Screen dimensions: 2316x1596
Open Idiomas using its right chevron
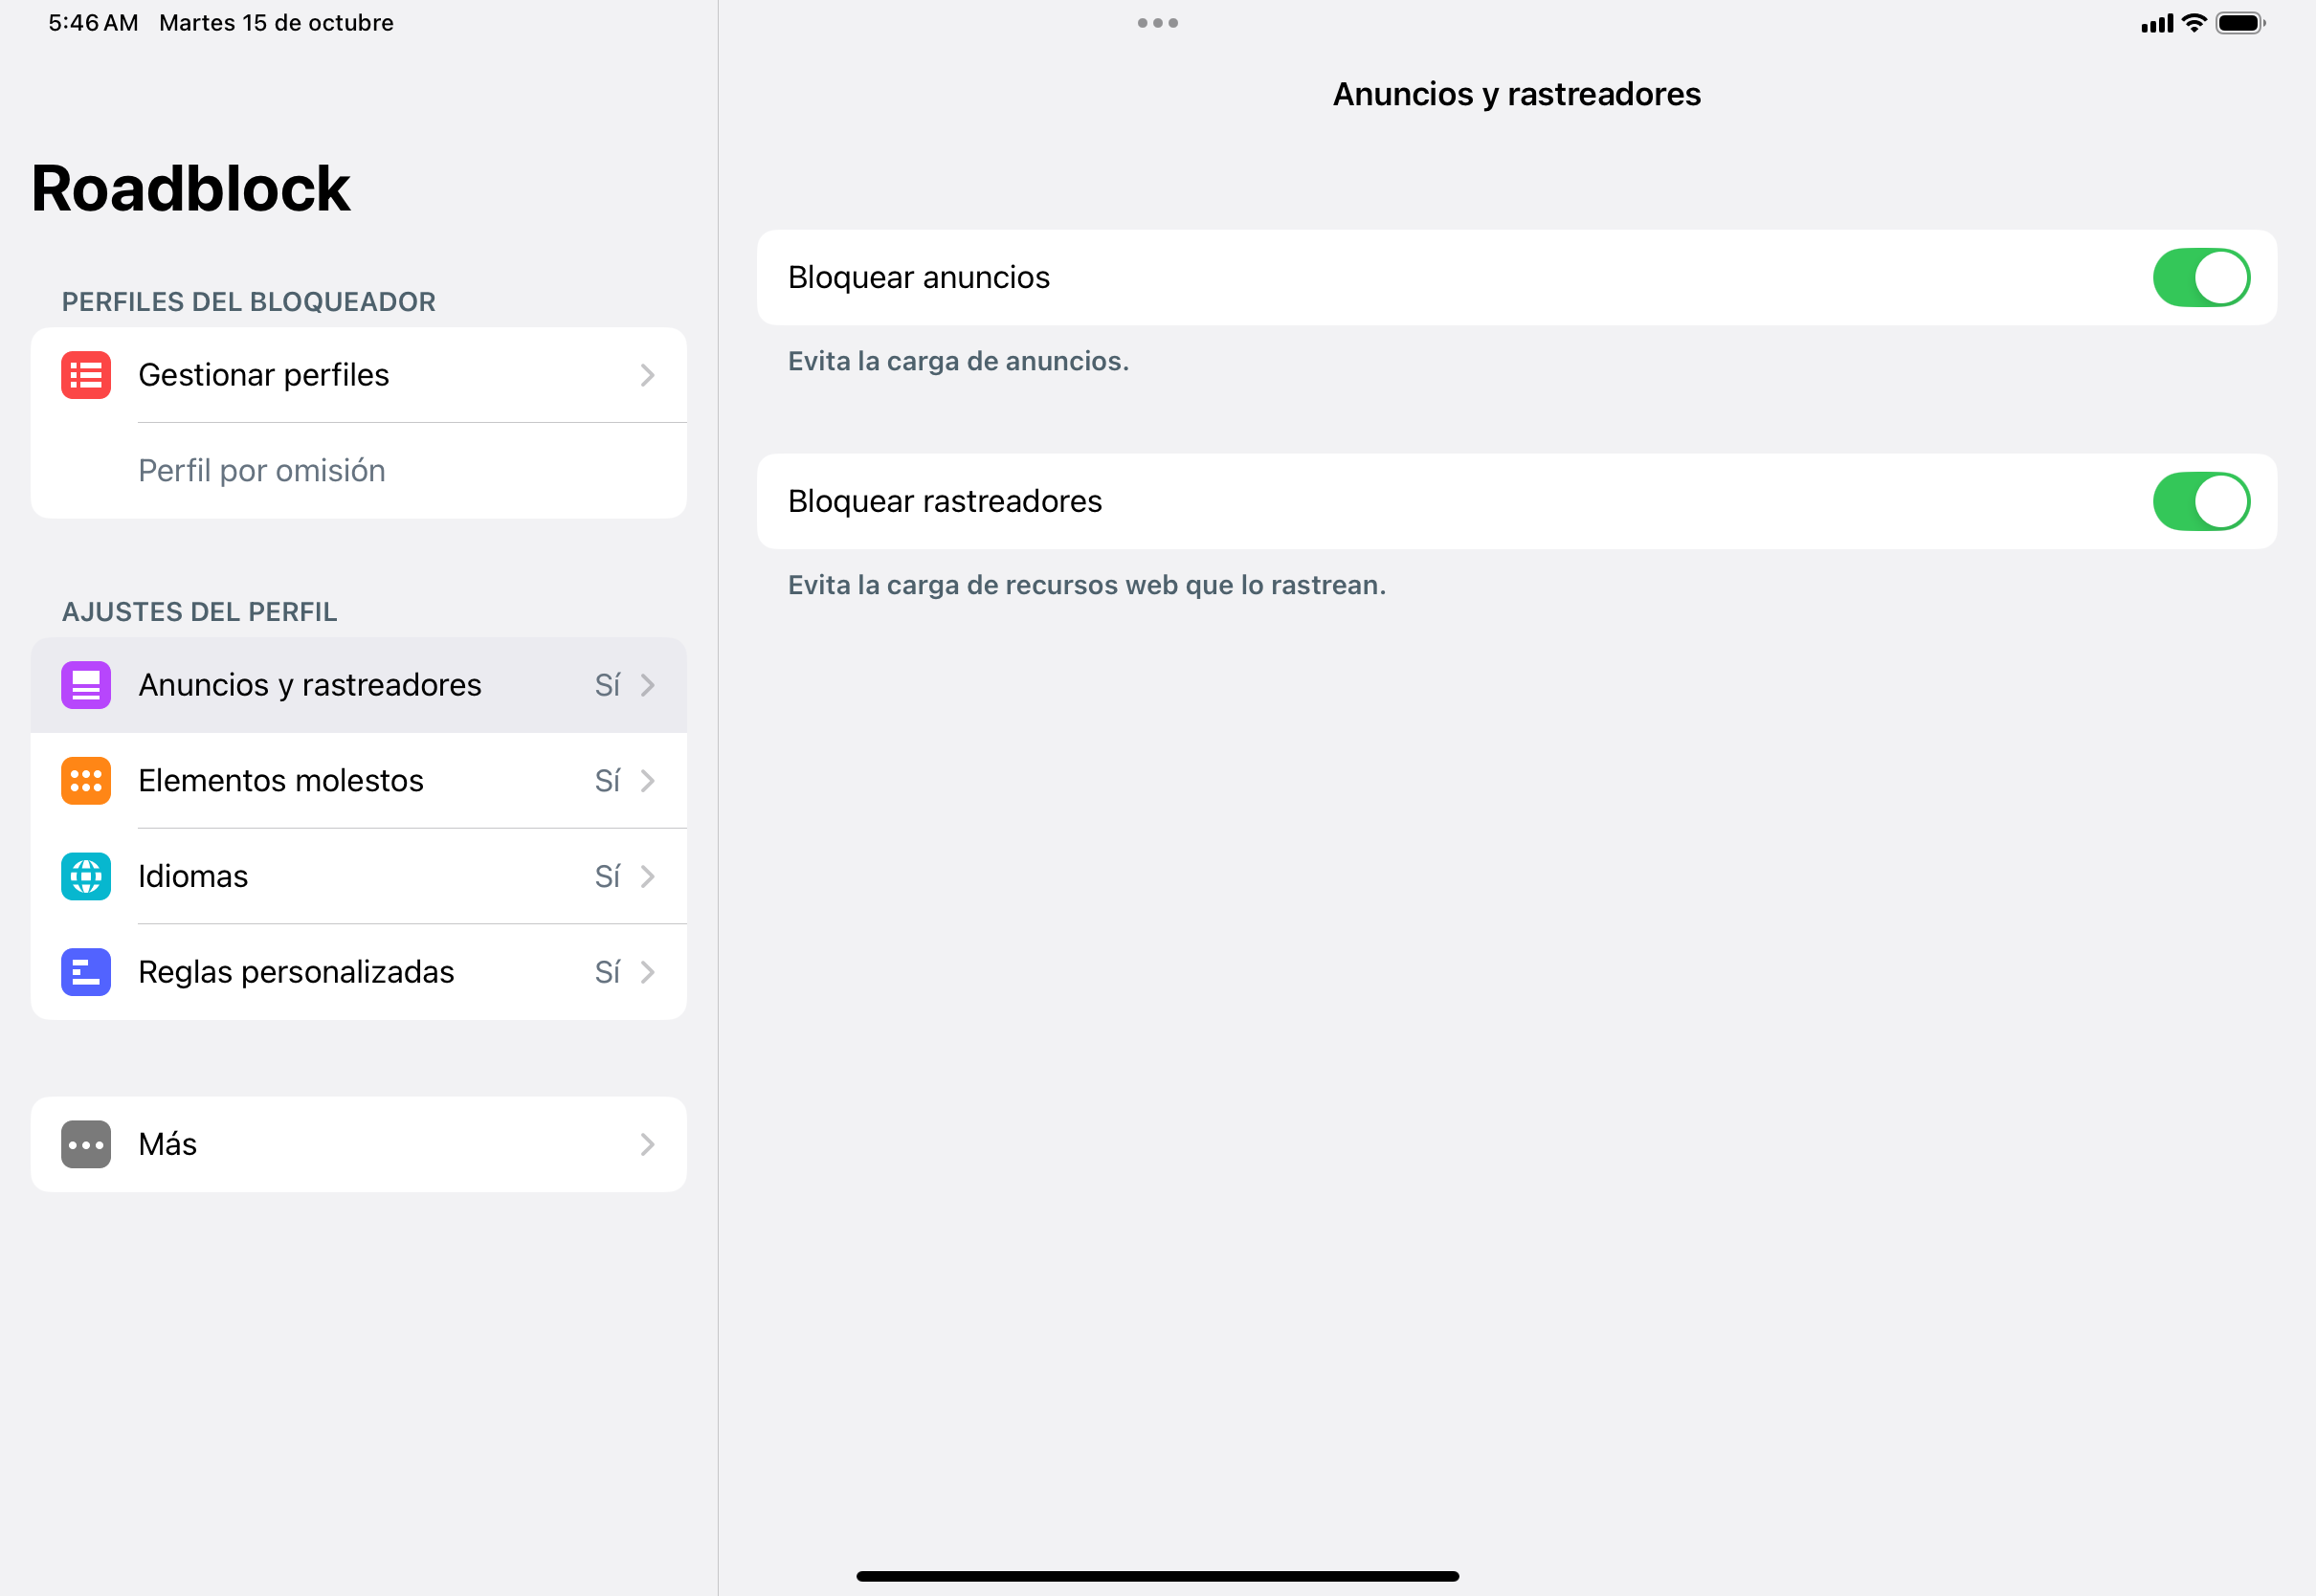[648, 877]
